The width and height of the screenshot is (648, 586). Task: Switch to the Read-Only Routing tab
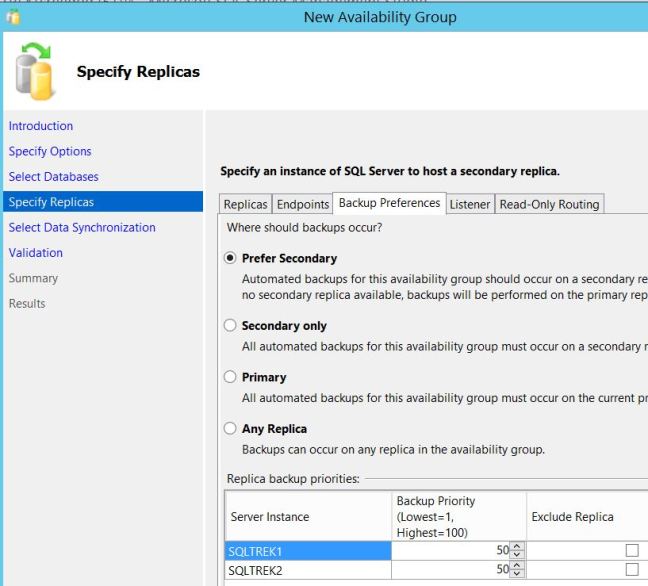pos(549,204)
